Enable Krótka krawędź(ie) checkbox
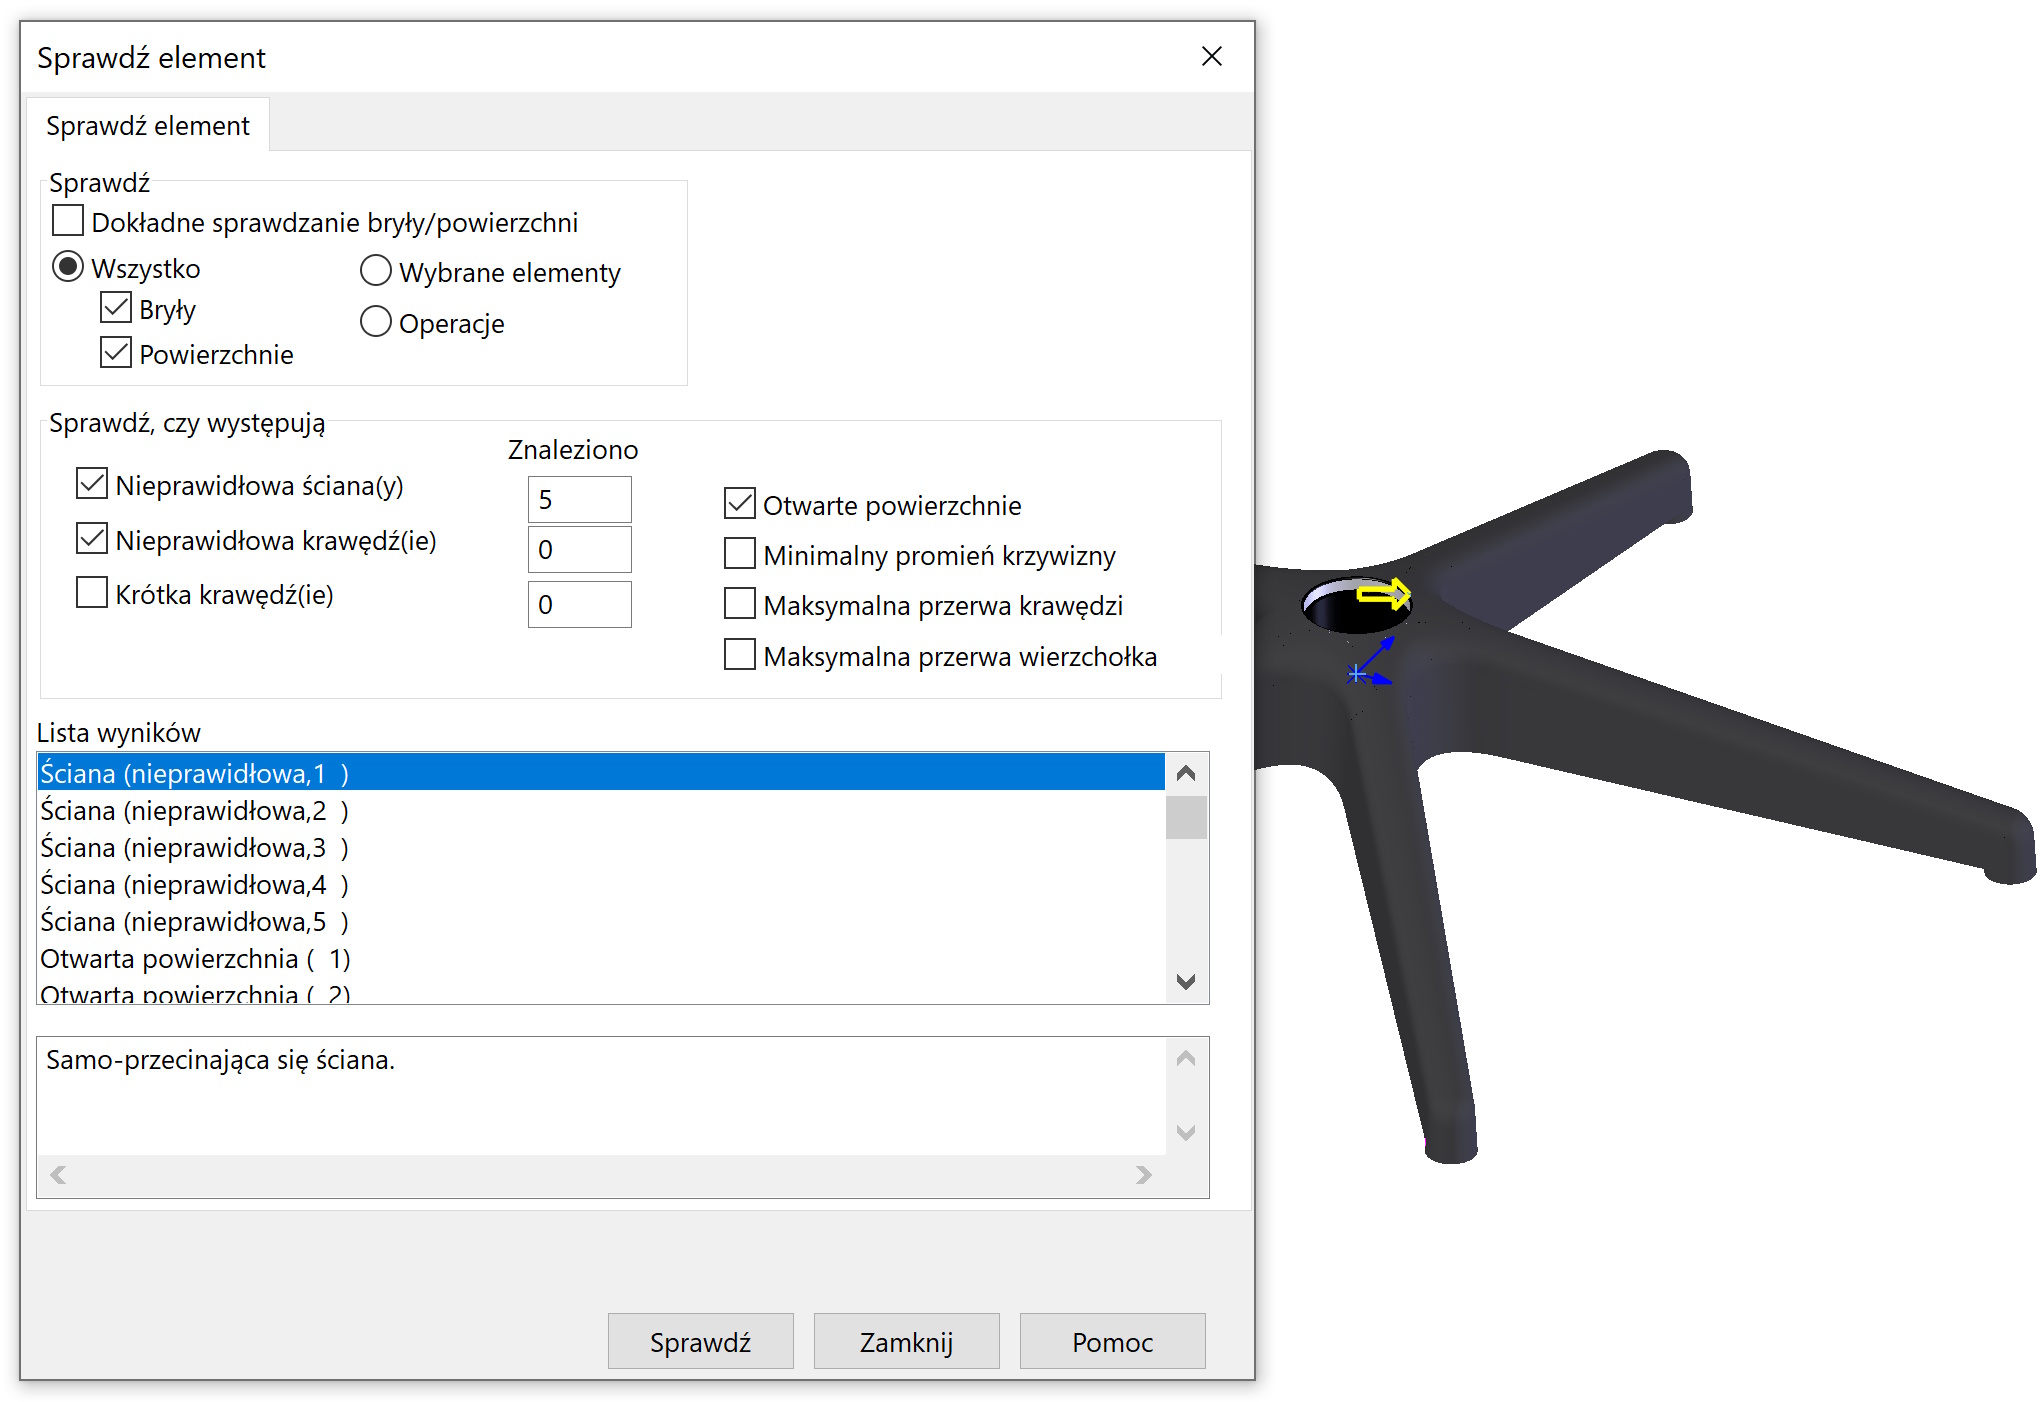The width and height of the screenshot is (2041, 1402). 92,593
